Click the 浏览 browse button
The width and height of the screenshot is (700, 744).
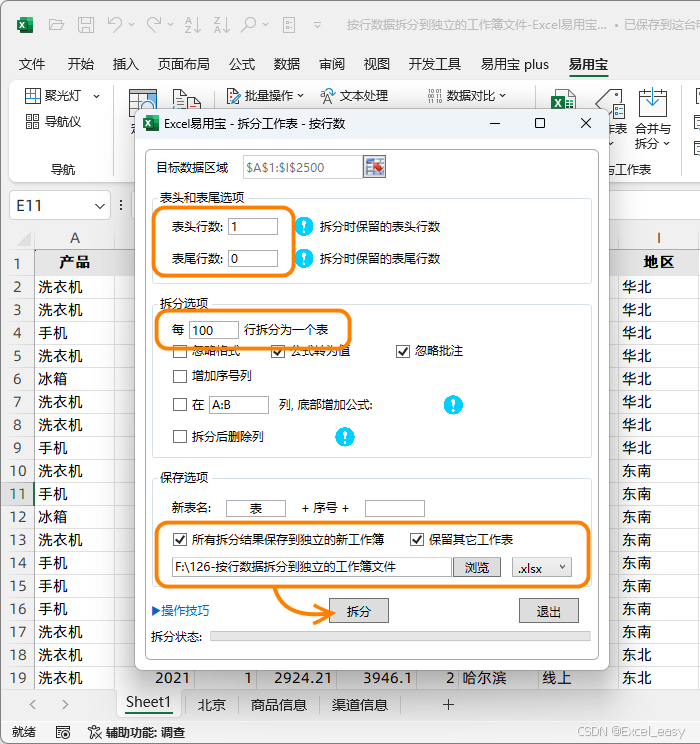[x=477, y=567]
